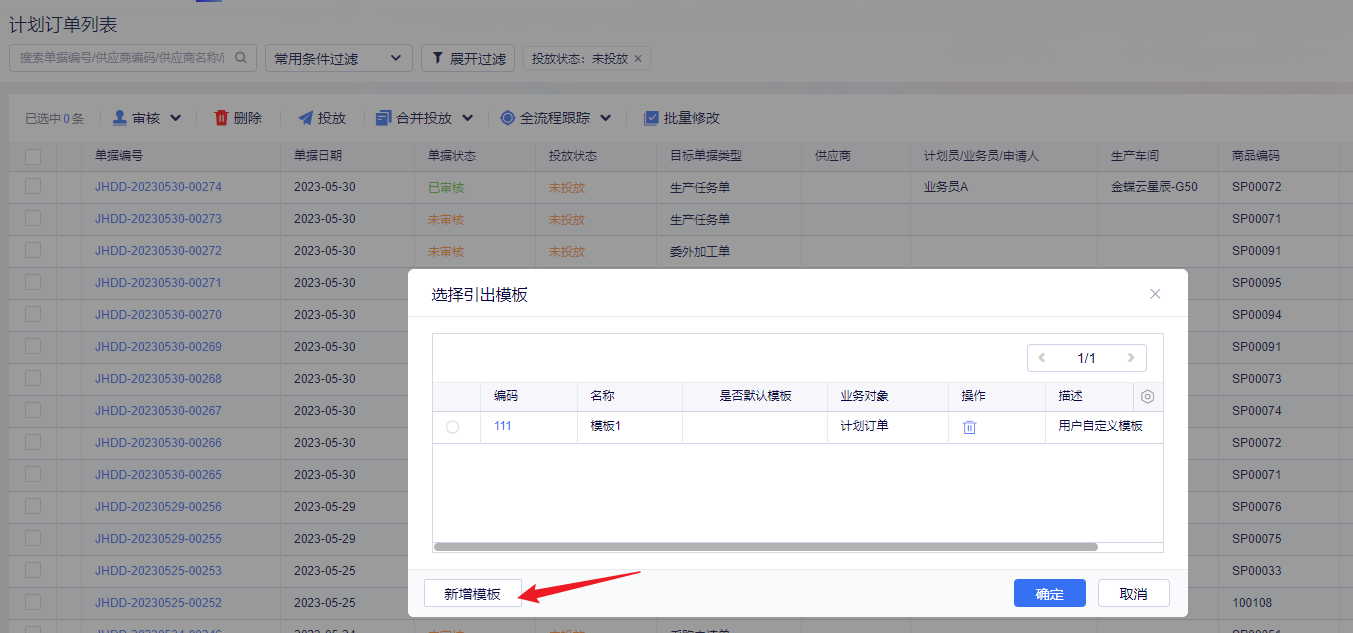Click the 单据日期 column header
This screenshot has height=633, width=1353.
click(318, 156)
